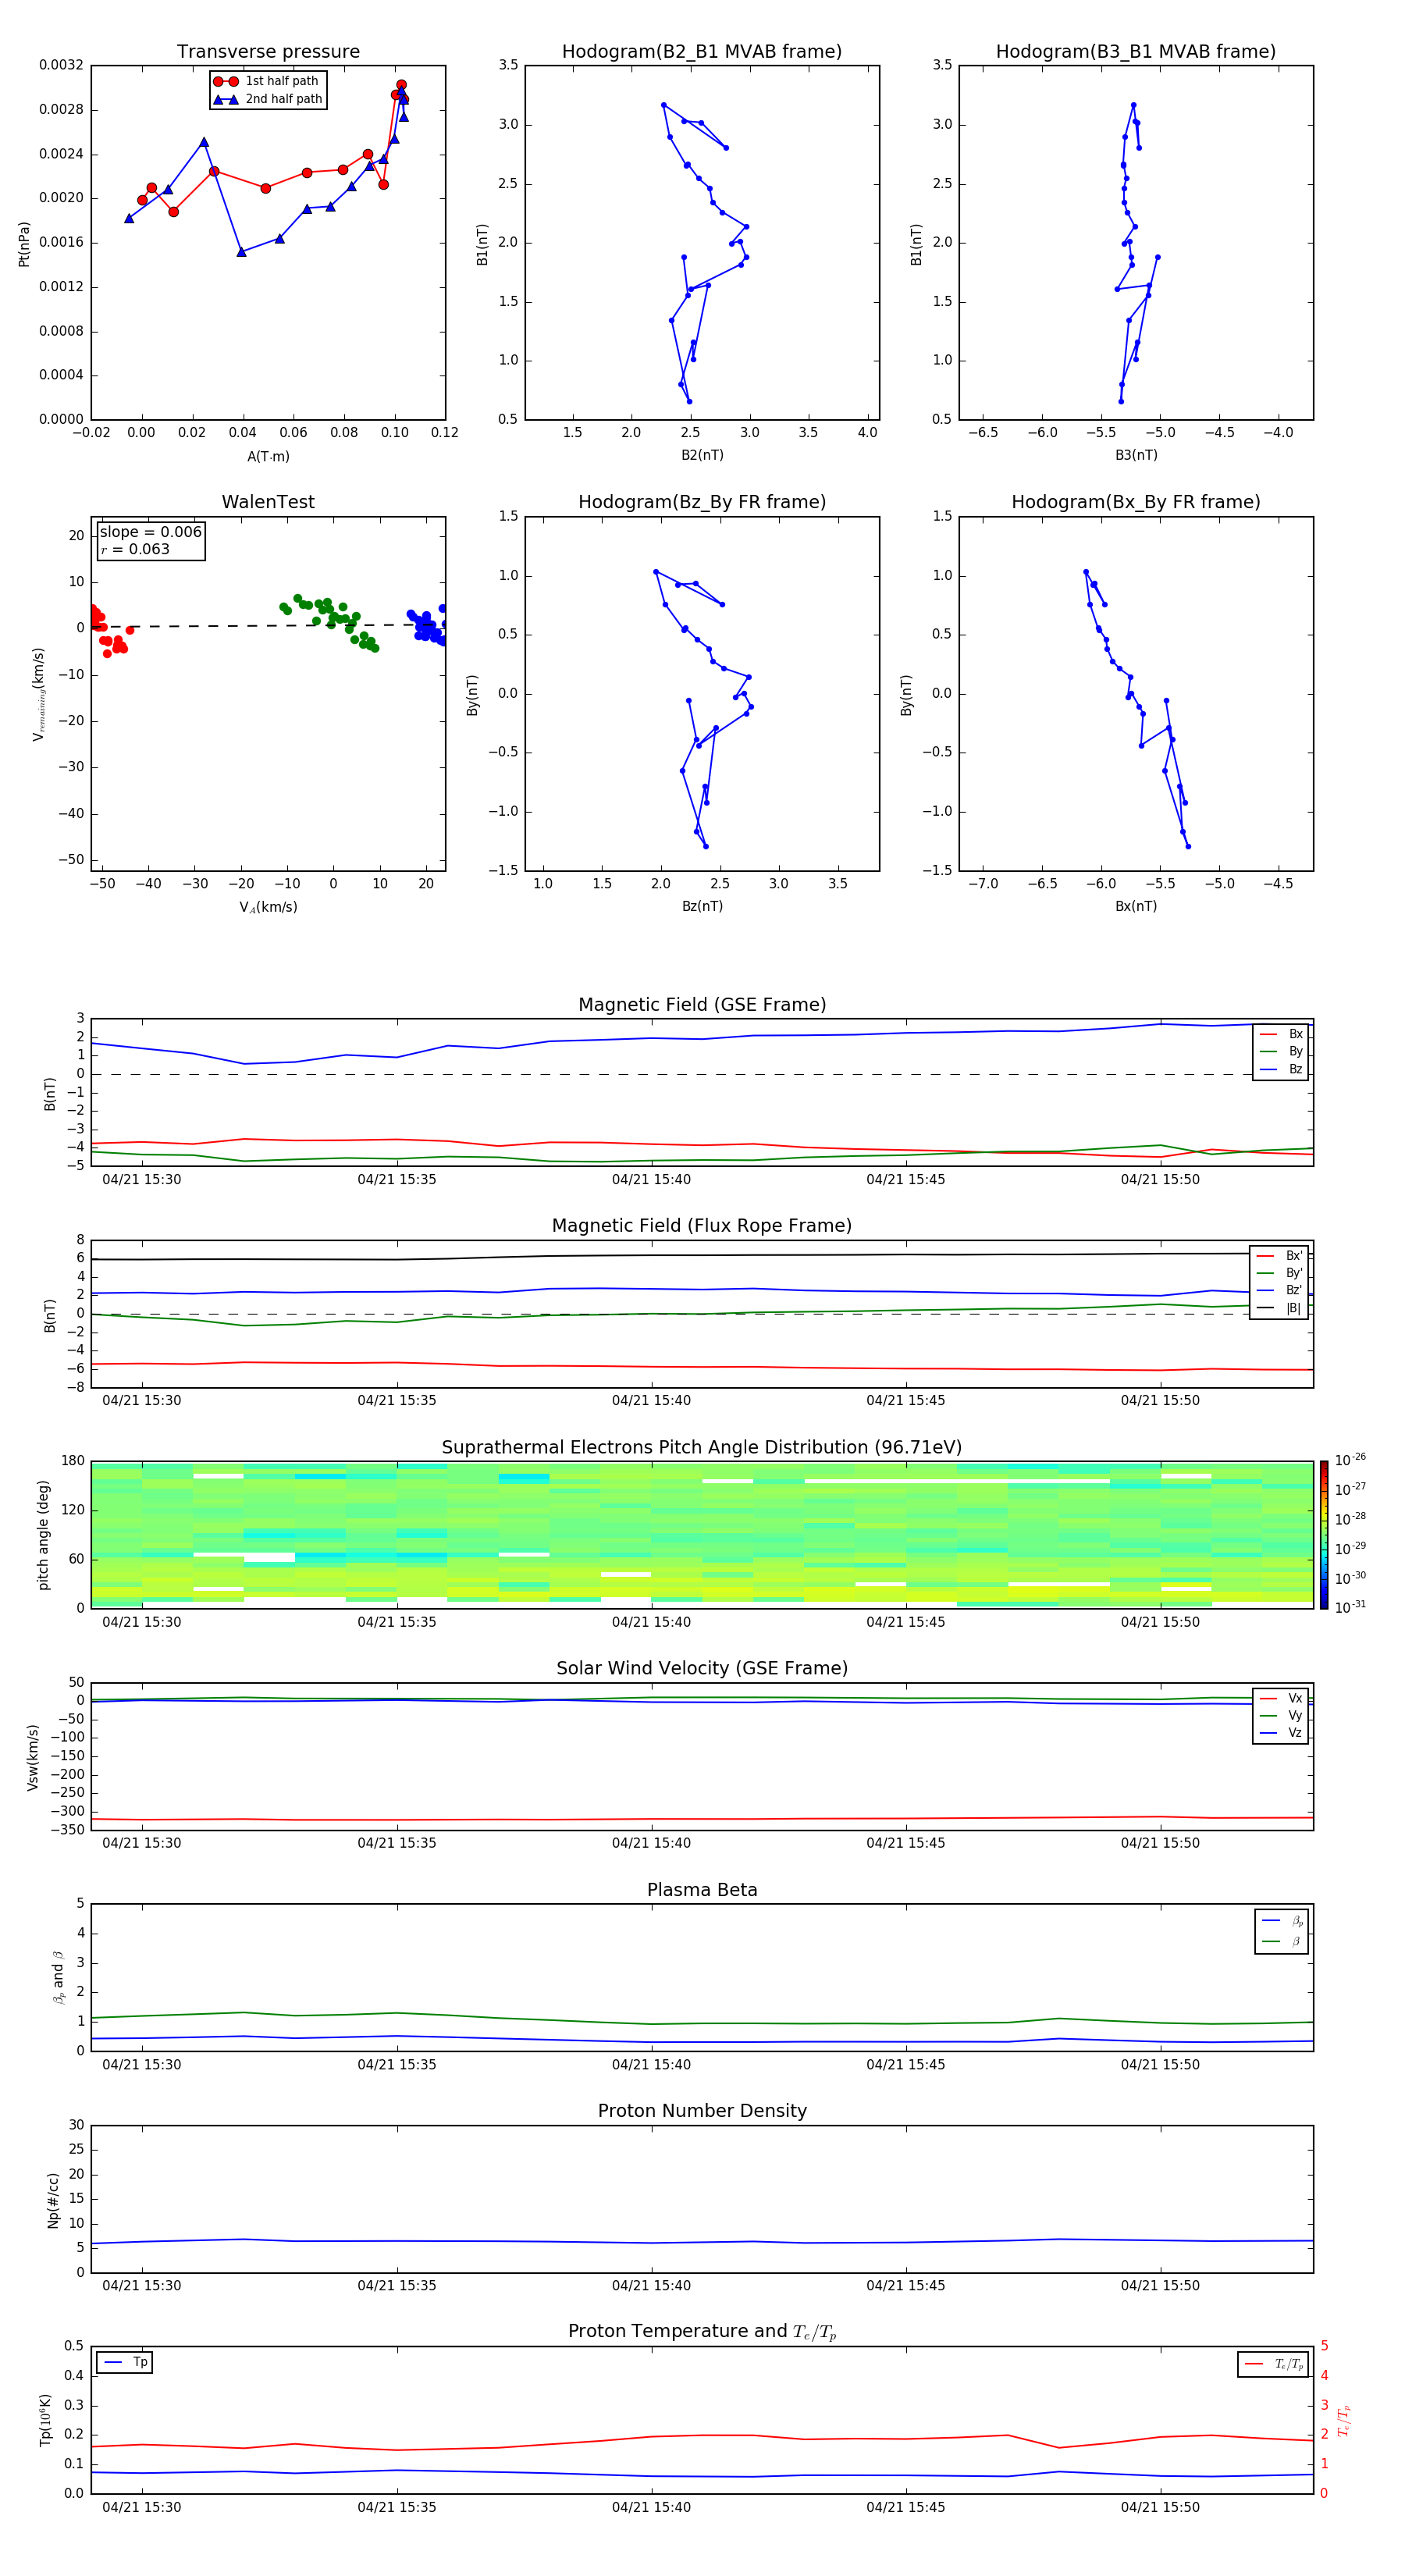Image resolution: width=1405 pixels, height=2576 pixels.
Task: Click the "B3(nT)" x-axis label
Action: point(1136,455)
